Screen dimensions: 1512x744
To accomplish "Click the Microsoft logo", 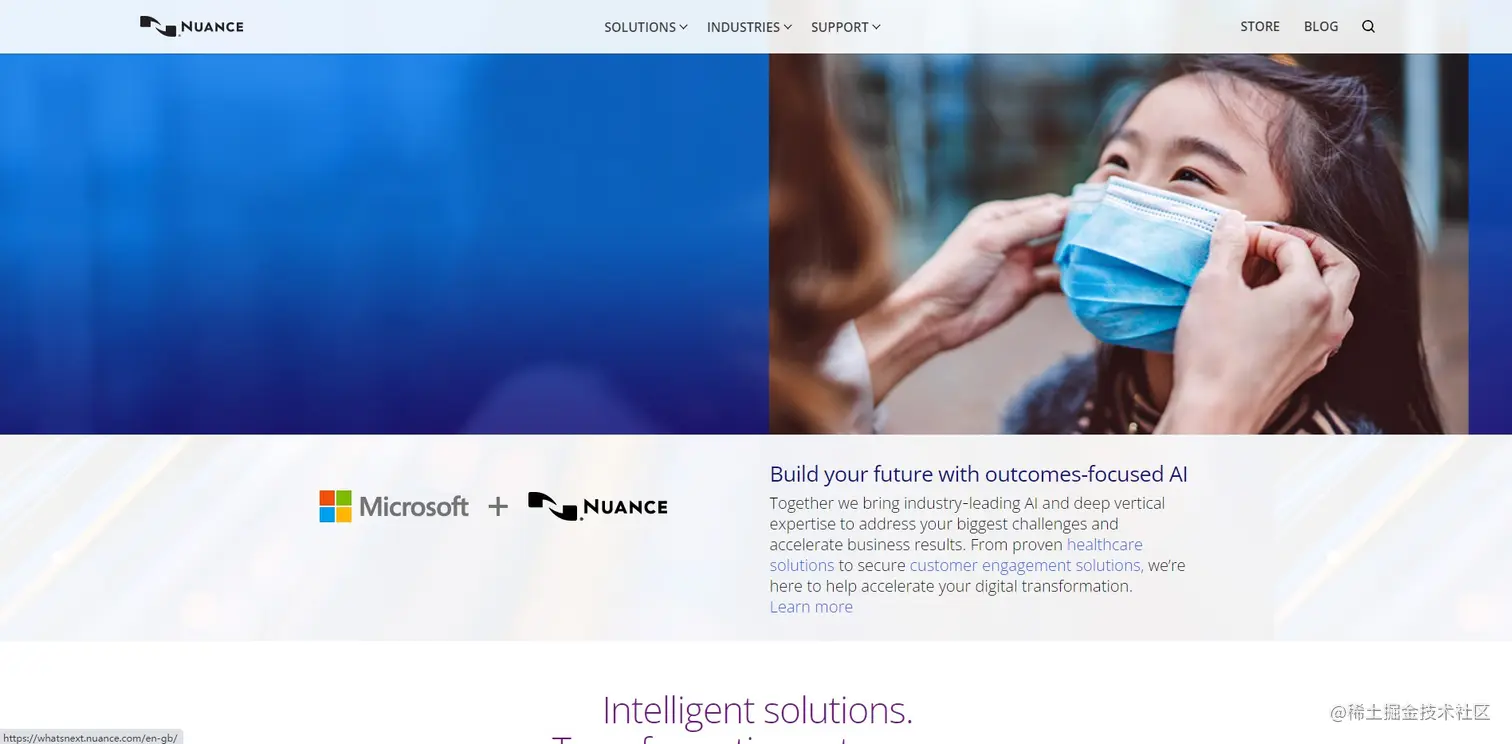I will pos(394,506).
